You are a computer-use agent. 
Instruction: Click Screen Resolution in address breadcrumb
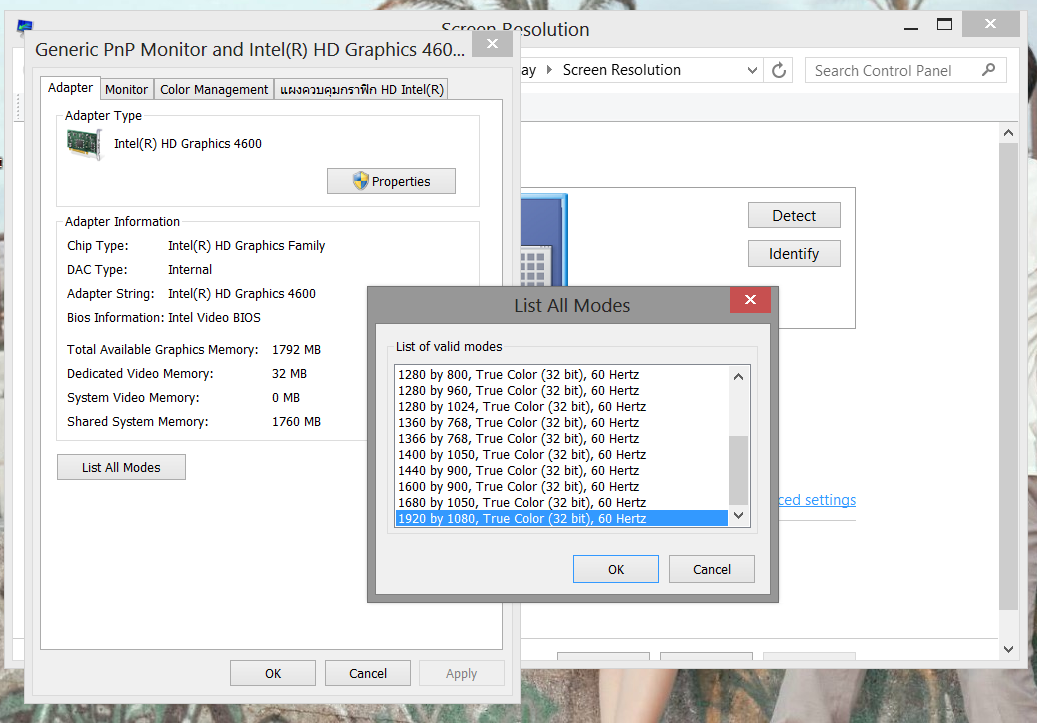coord(621,70)
